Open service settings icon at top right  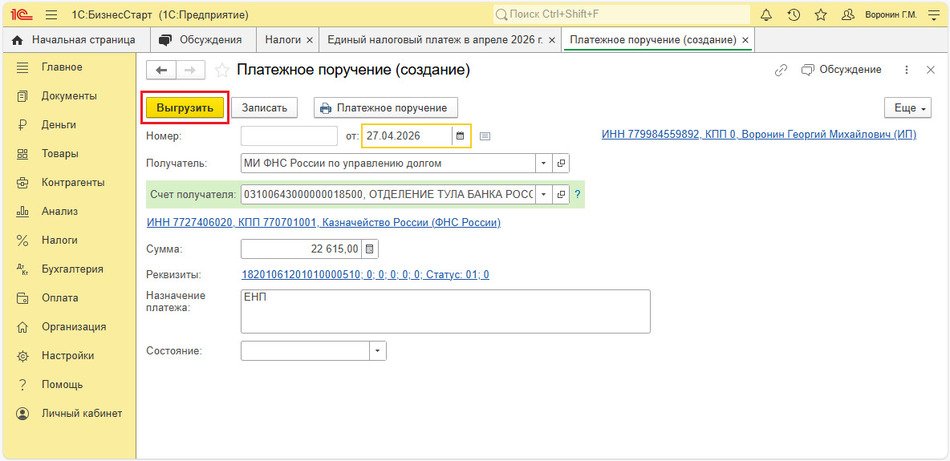933,15
